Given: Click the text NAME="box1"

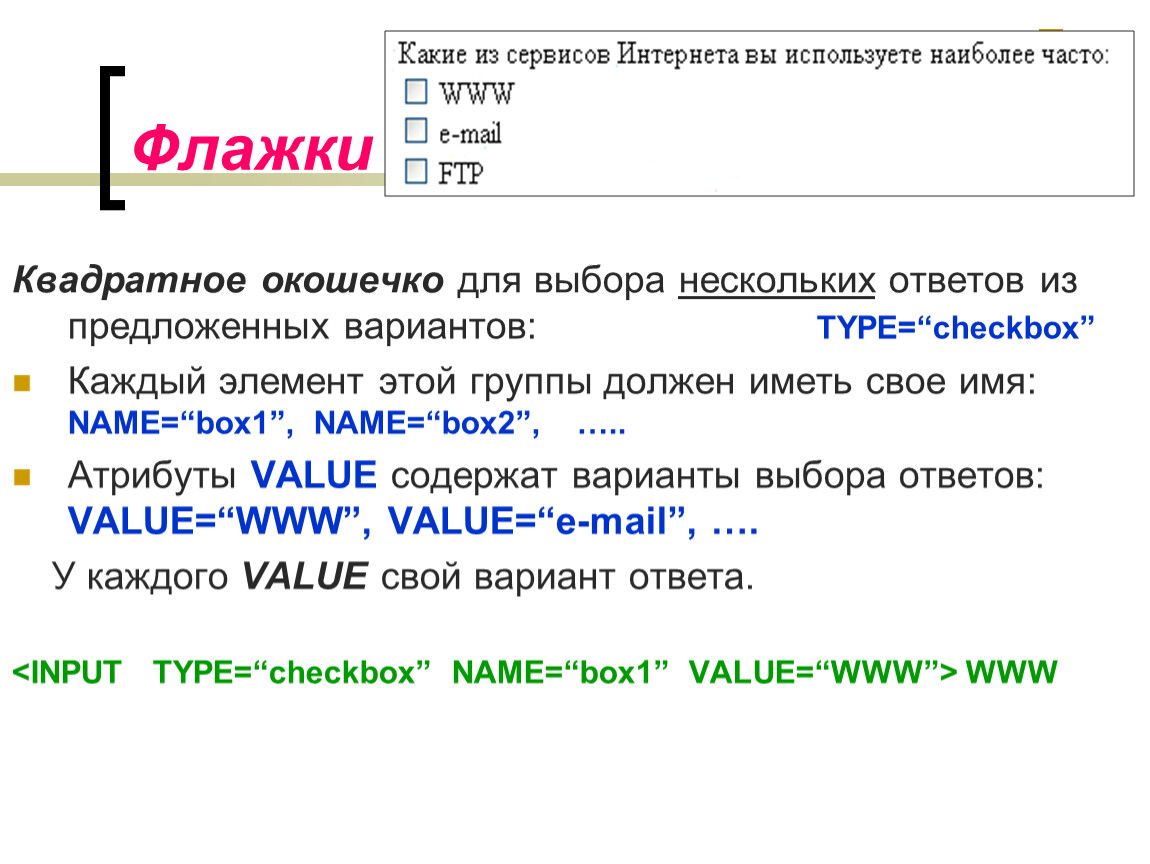Looking at the screenshot, I should tap(180, 423).
